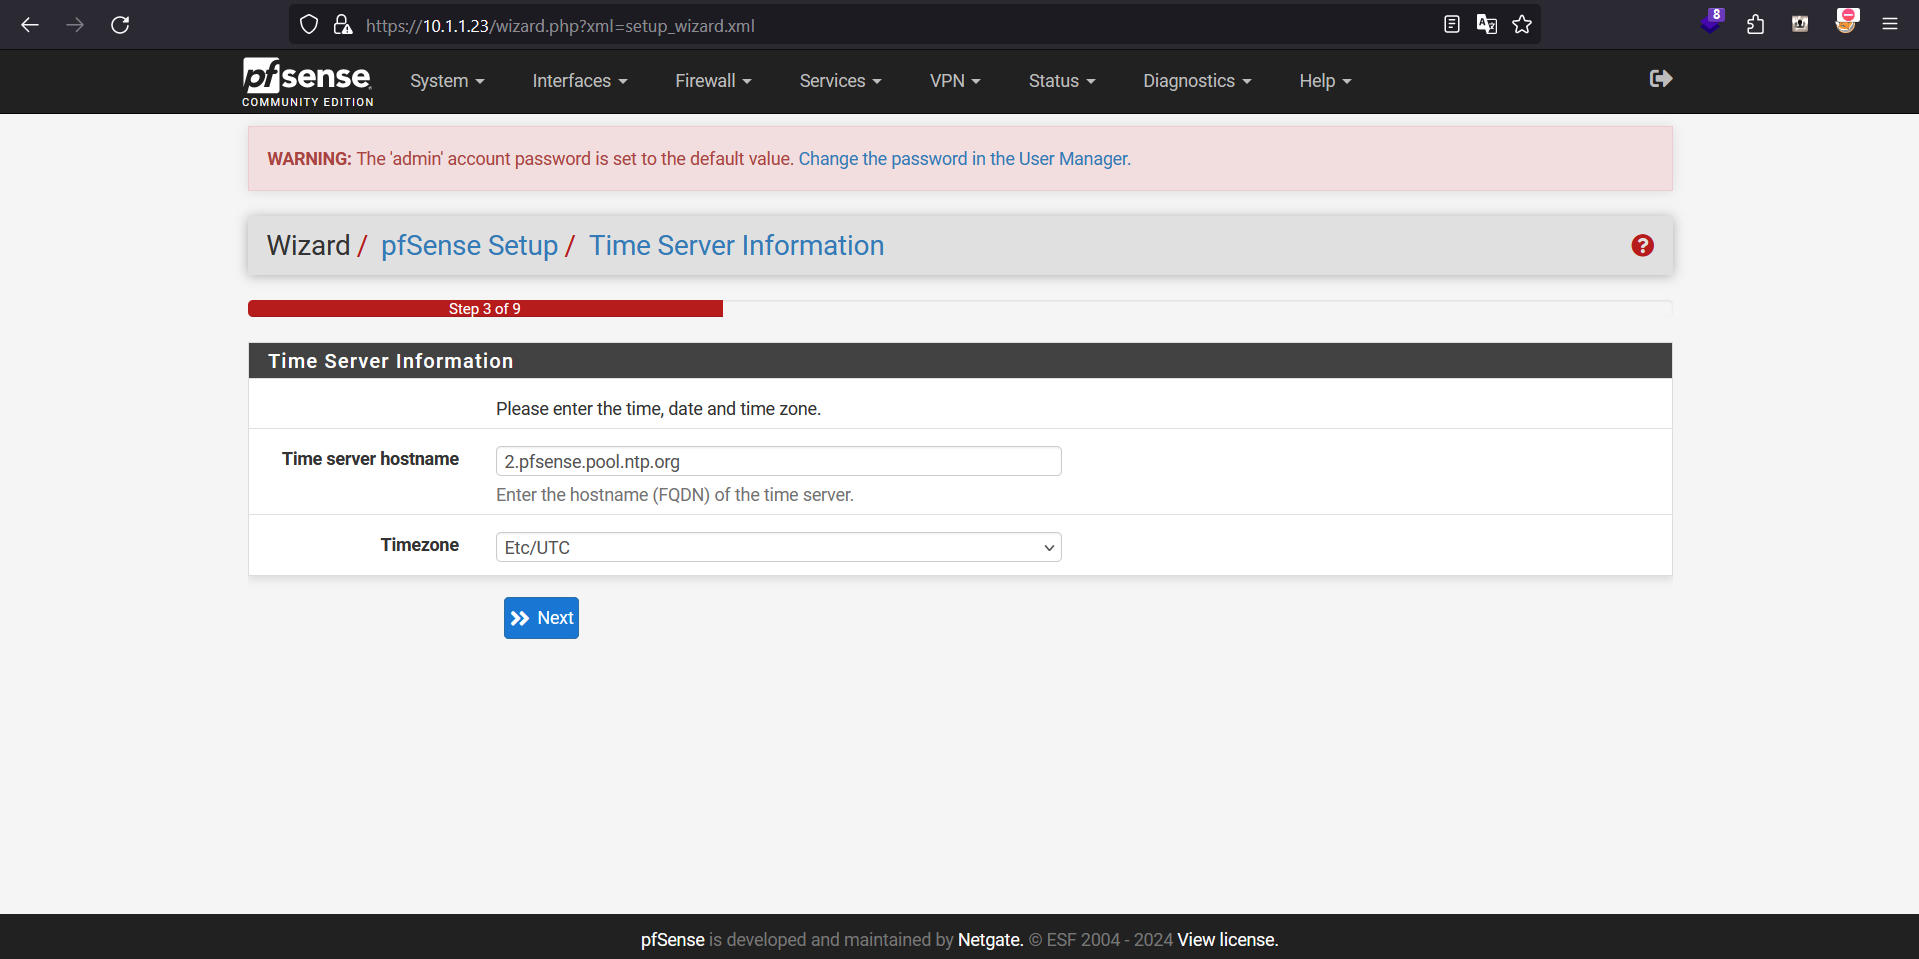The height and width of the screenshot is (959, 1919).
Task: Expand the Help menu
Action: (x=1325, y=81)
